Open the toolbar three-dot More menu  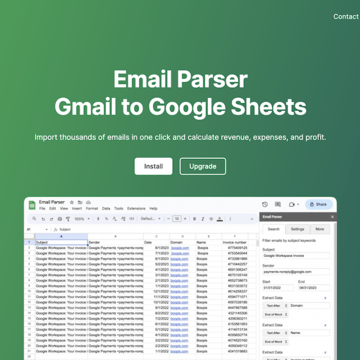click(230, 219)
